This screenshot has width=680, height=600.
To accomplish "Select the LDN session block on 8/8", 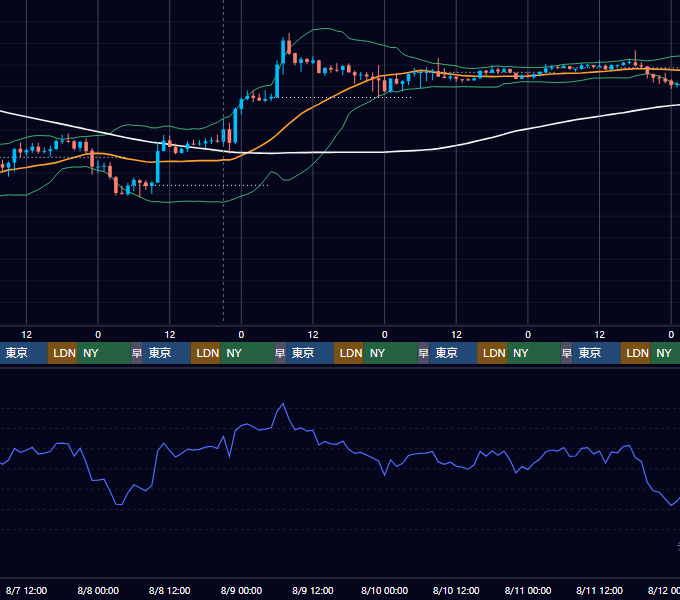I will point(206,353).
